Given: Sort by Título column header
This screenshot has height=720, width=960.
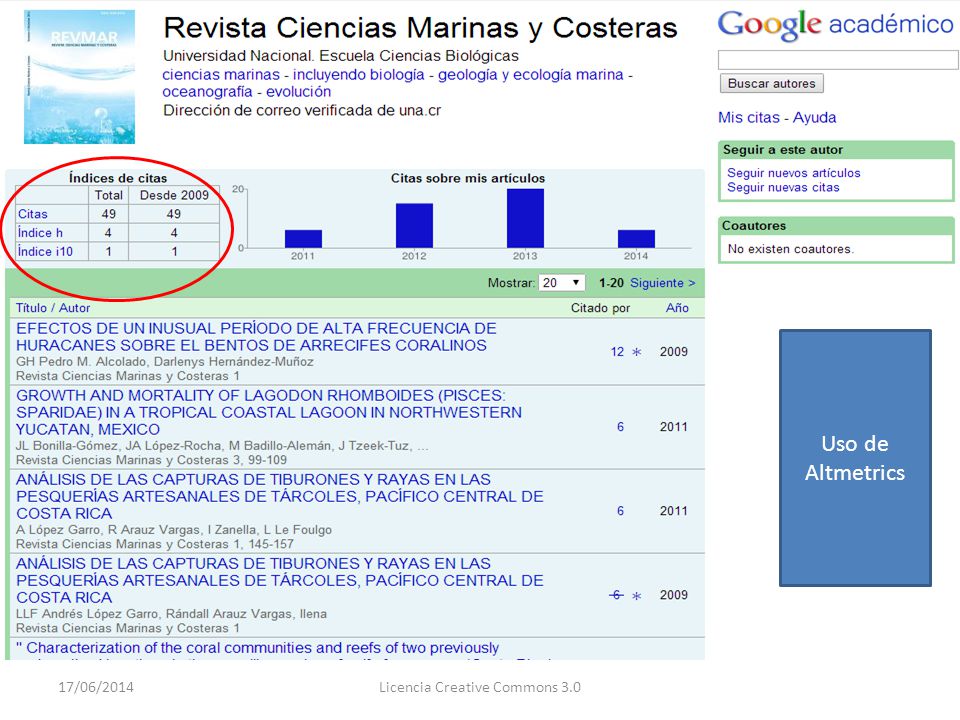Looking at the screenshot, I should 31,308.
